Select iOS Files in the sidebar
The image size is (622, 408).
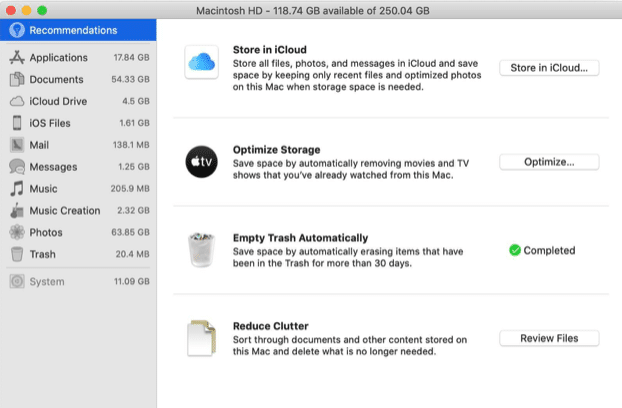[x=52, y=123]
